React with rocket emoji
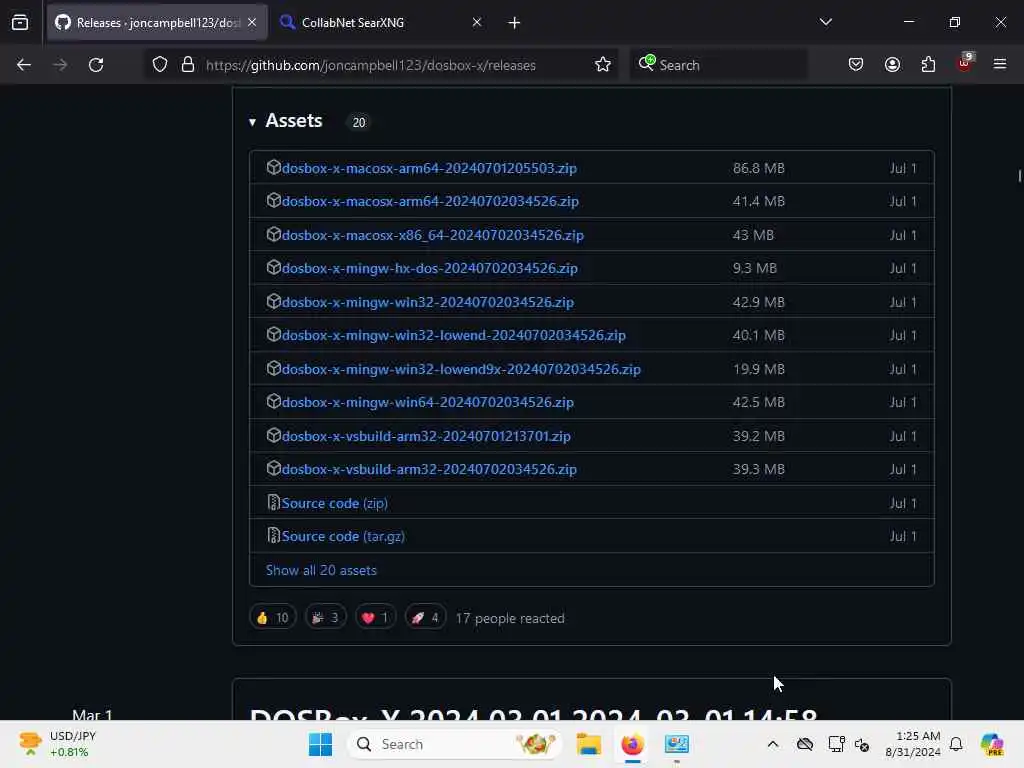 pos(425,617)
